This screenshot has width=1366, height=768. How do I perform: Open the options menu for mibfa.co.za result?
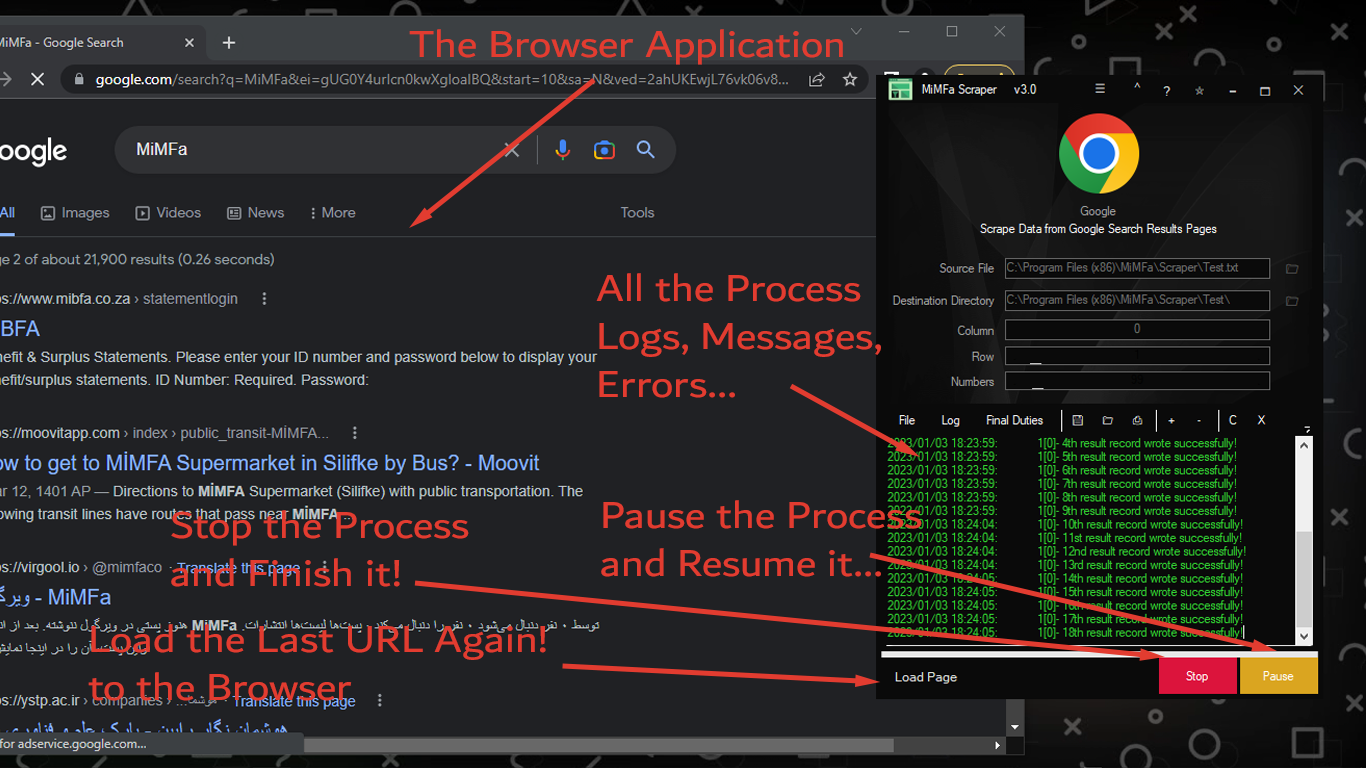click(x=264, y=299)
